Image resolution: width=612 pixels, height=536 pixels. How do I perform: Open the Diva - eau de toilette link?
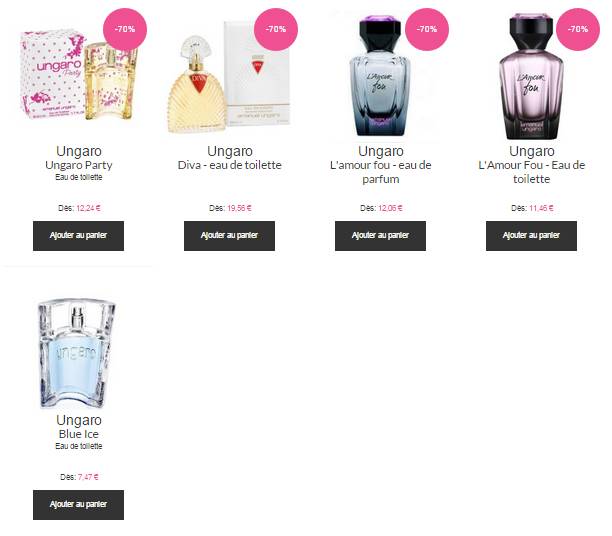click(x=230, y=165)
